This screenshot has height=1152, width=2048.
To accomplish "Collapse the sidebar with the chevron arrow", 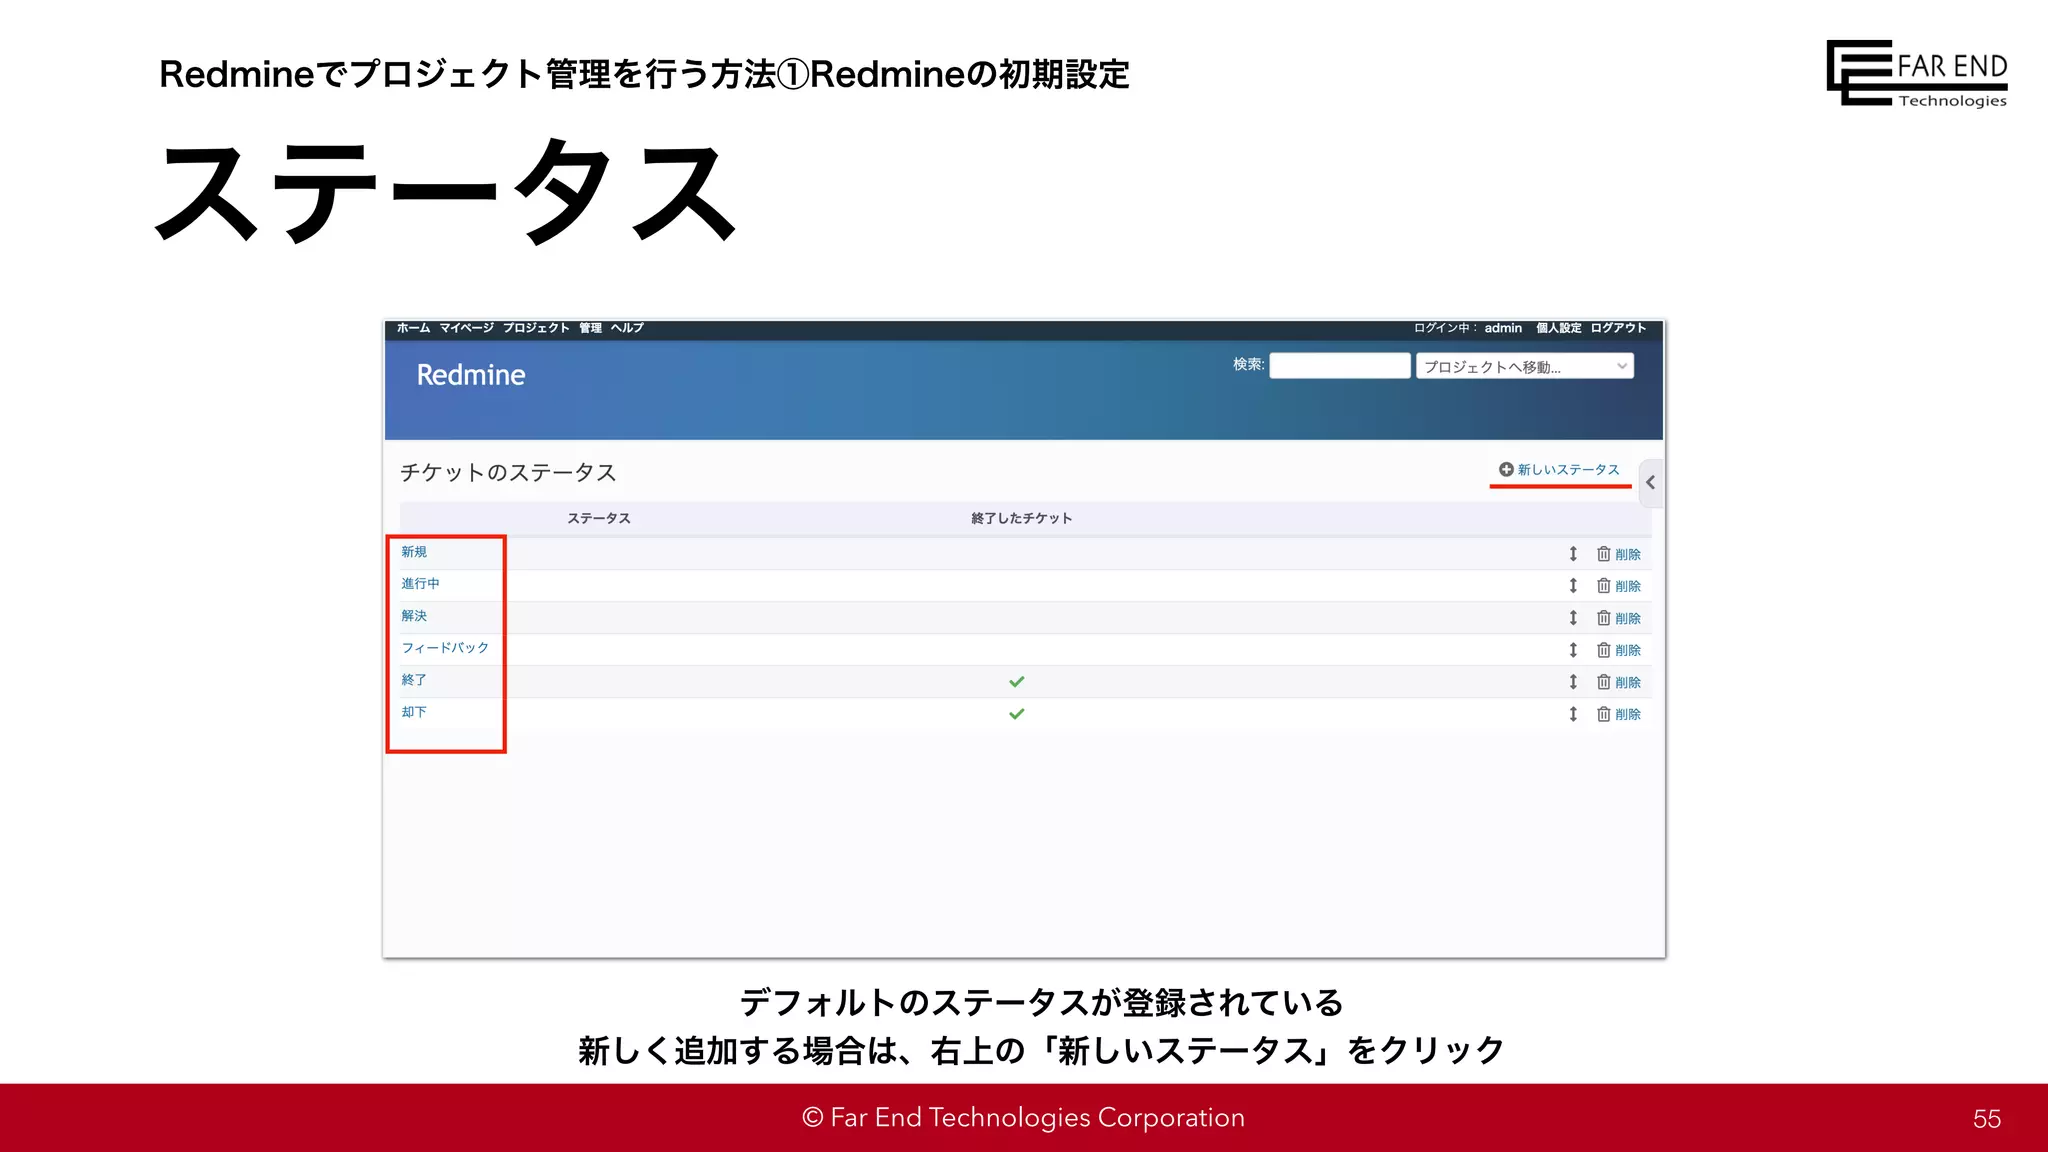I will click(x=1651, y=483).
